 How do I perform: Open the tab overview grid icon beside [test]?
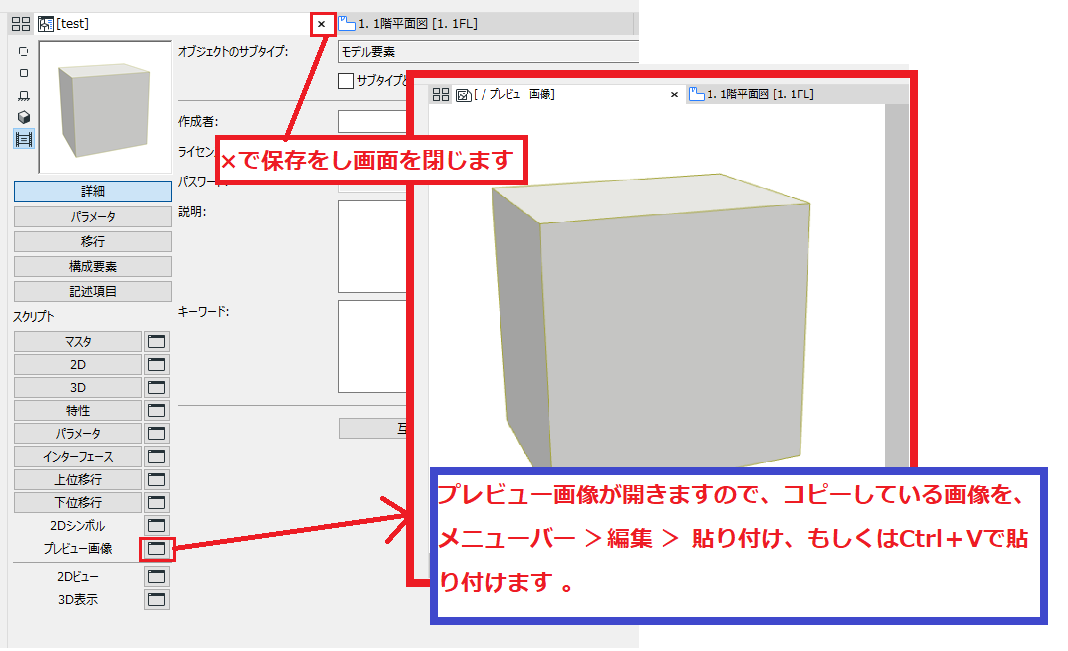click(21, 24)
